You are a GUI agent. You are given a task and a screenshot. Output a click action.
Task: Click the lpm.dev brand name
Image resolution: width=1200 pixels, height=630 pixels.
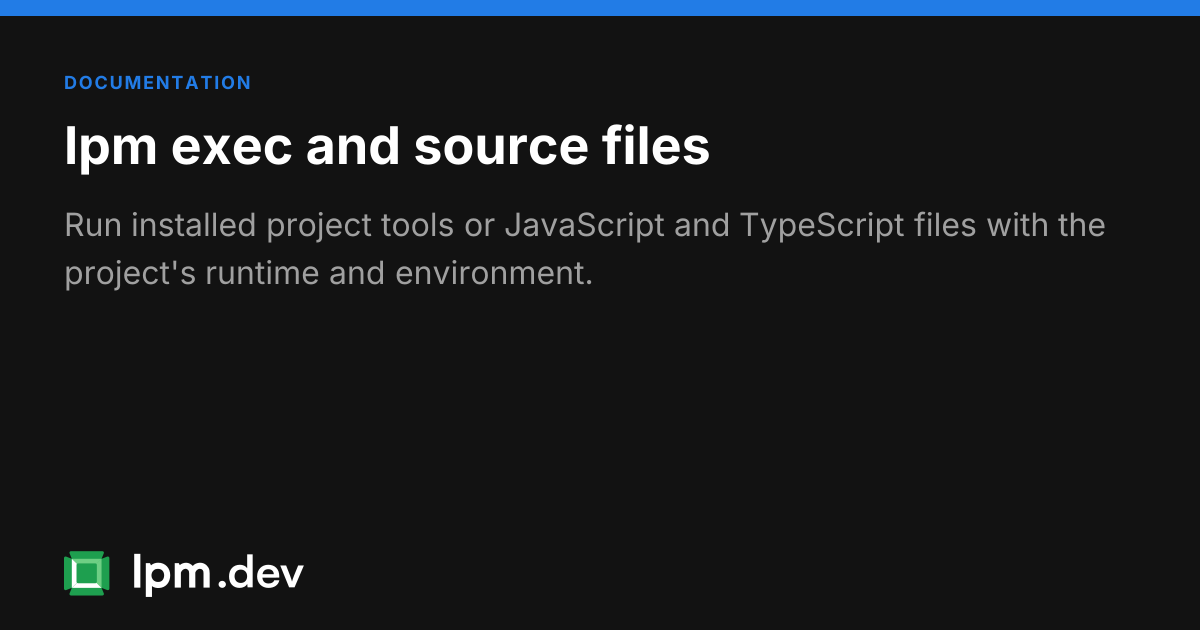click(218, 573)
